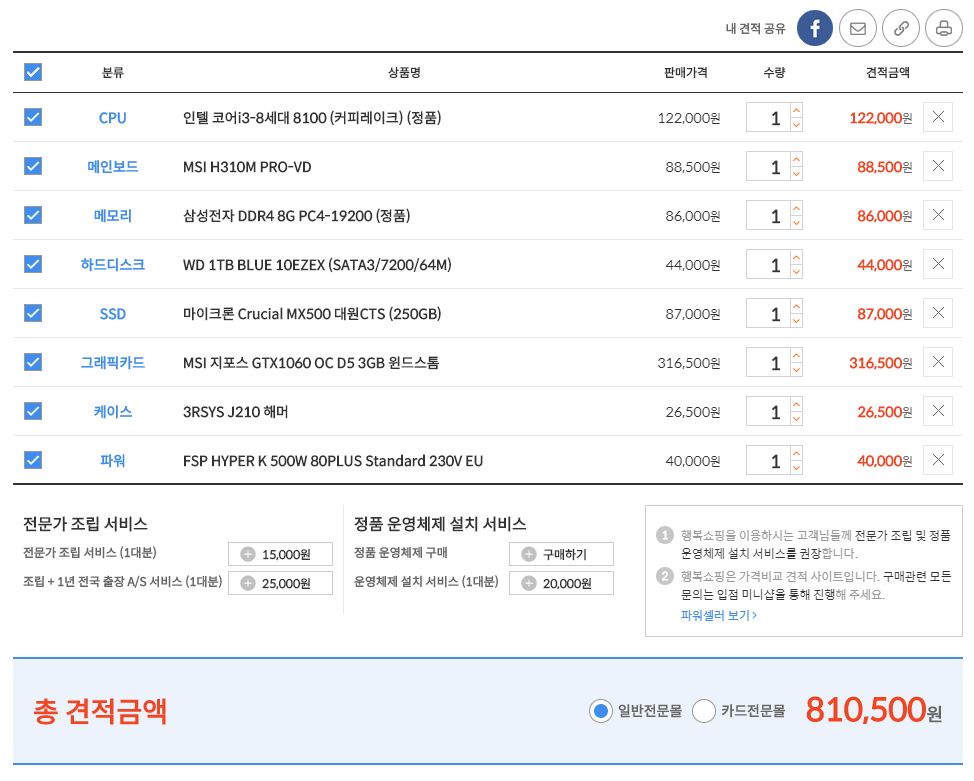Open the 그래픽카드 category link
Screen dimensions: 974x781
pyautogui.click(x=112, y=362)
